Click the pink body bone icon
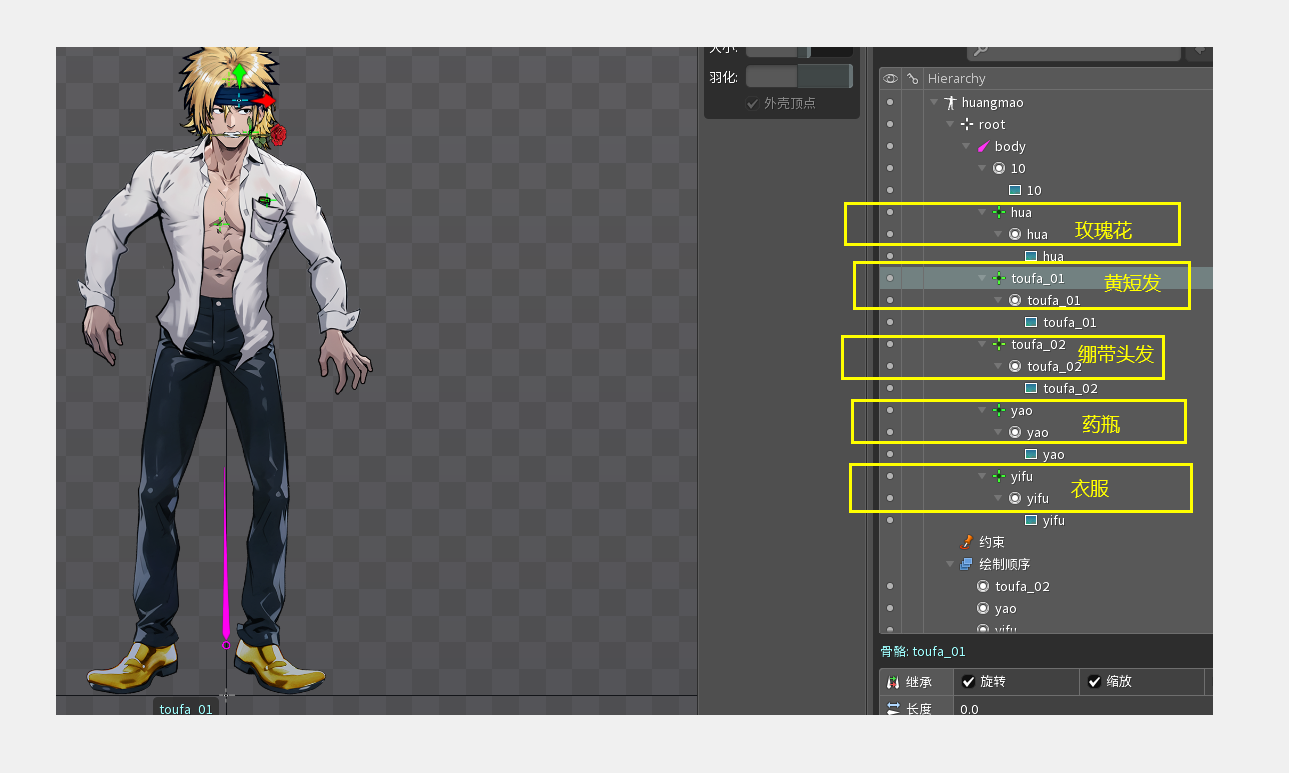 [x=983, y=147]
